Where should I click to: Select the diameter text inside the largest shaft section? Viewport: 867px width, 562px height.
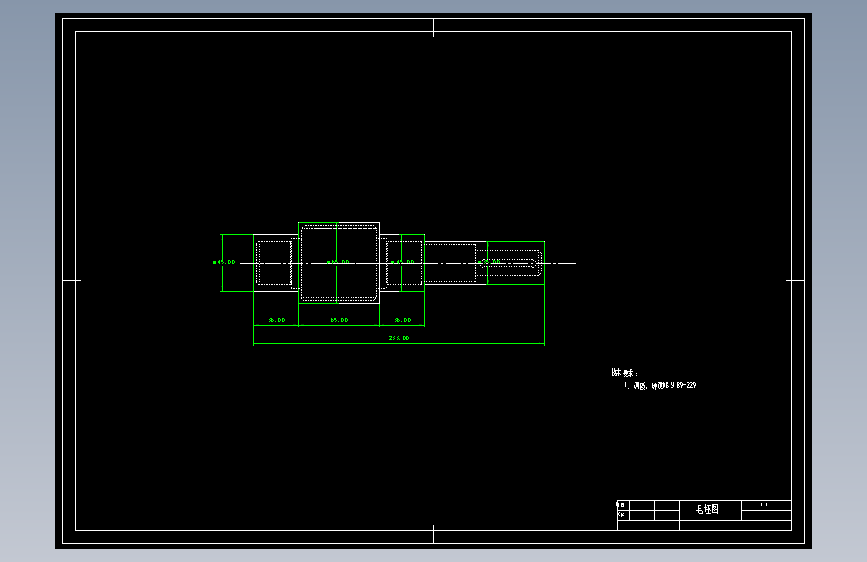[338, 262]
